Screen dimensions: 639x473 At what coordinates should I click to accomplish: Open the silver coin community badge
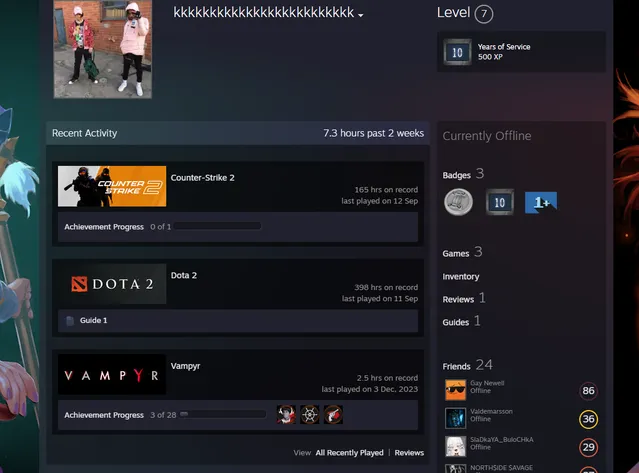[x=458, y=202]
